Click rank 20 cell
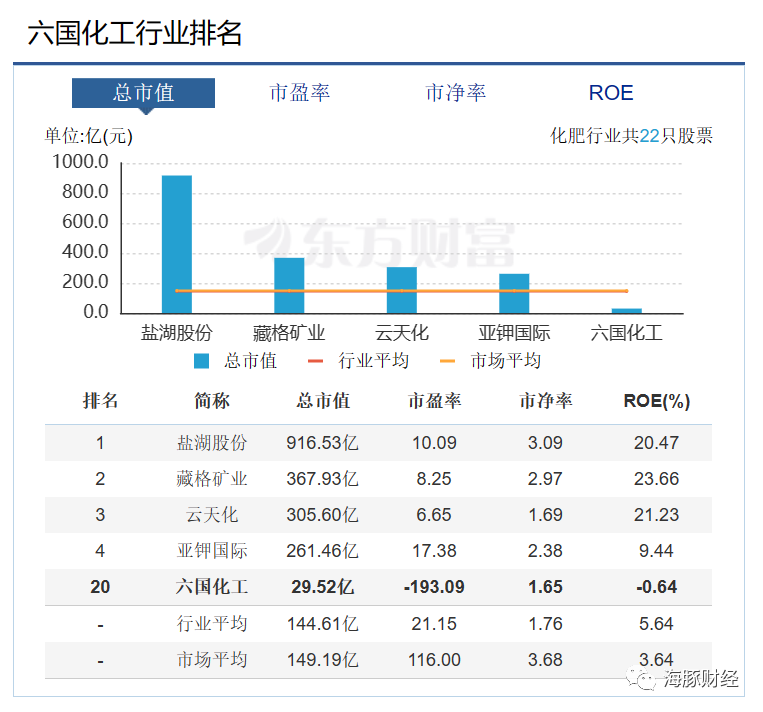 [100, 587]
